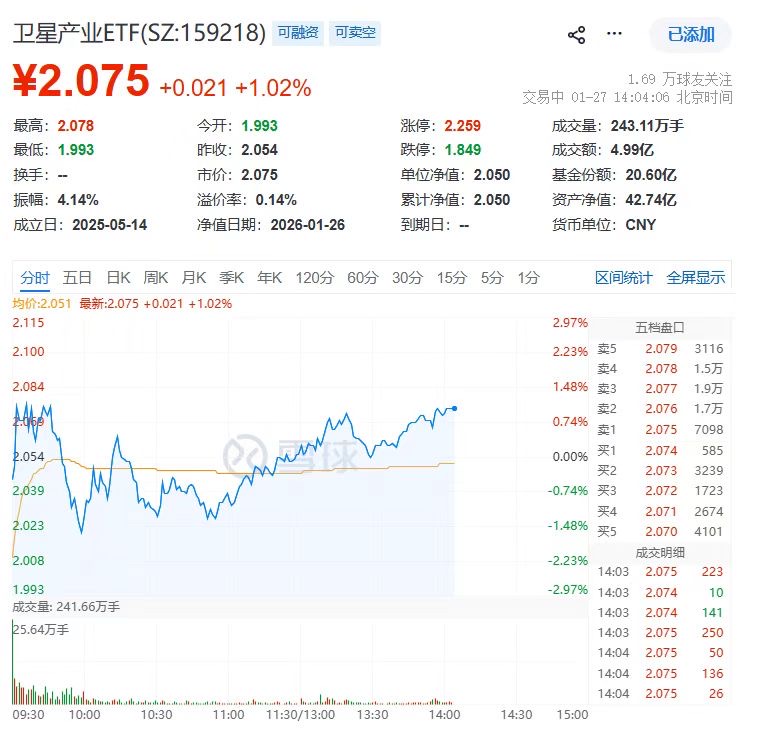Click the 溢价率 value 0.14%
The width and height of the screenshot is (773, 740).
pyautogui.click(x=276, y=200)
